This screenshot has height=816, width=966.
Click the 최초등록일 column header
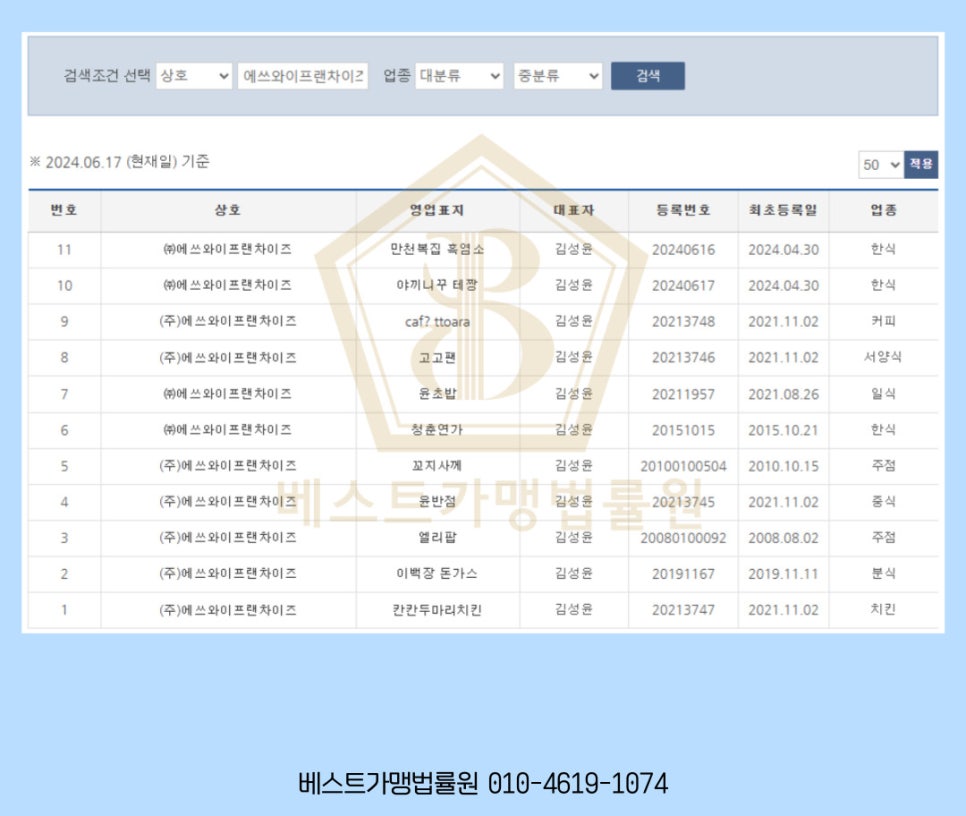pos(783,211)
